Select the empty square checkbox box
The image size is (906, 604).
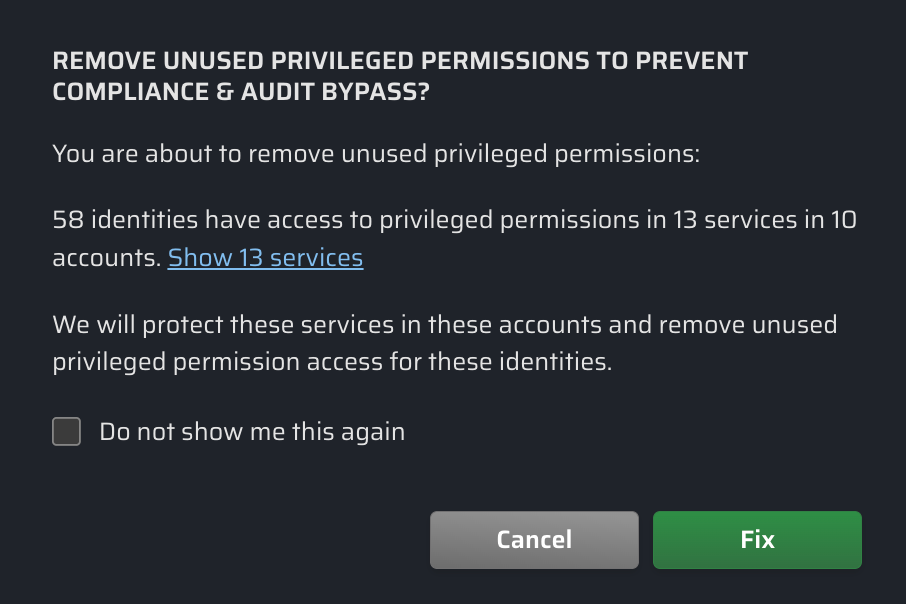pos(67,432)
